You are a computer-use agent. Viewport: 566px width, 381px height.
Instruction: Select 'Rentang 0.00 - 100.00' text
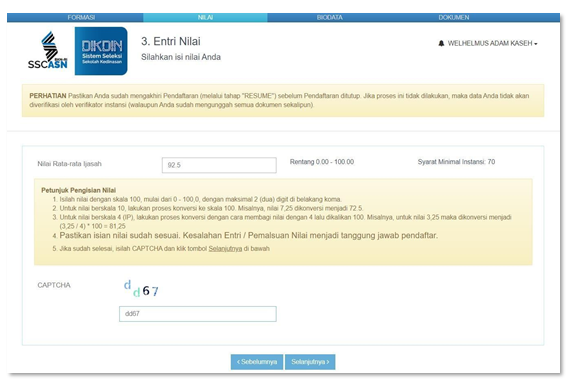[x=322, y=162]
